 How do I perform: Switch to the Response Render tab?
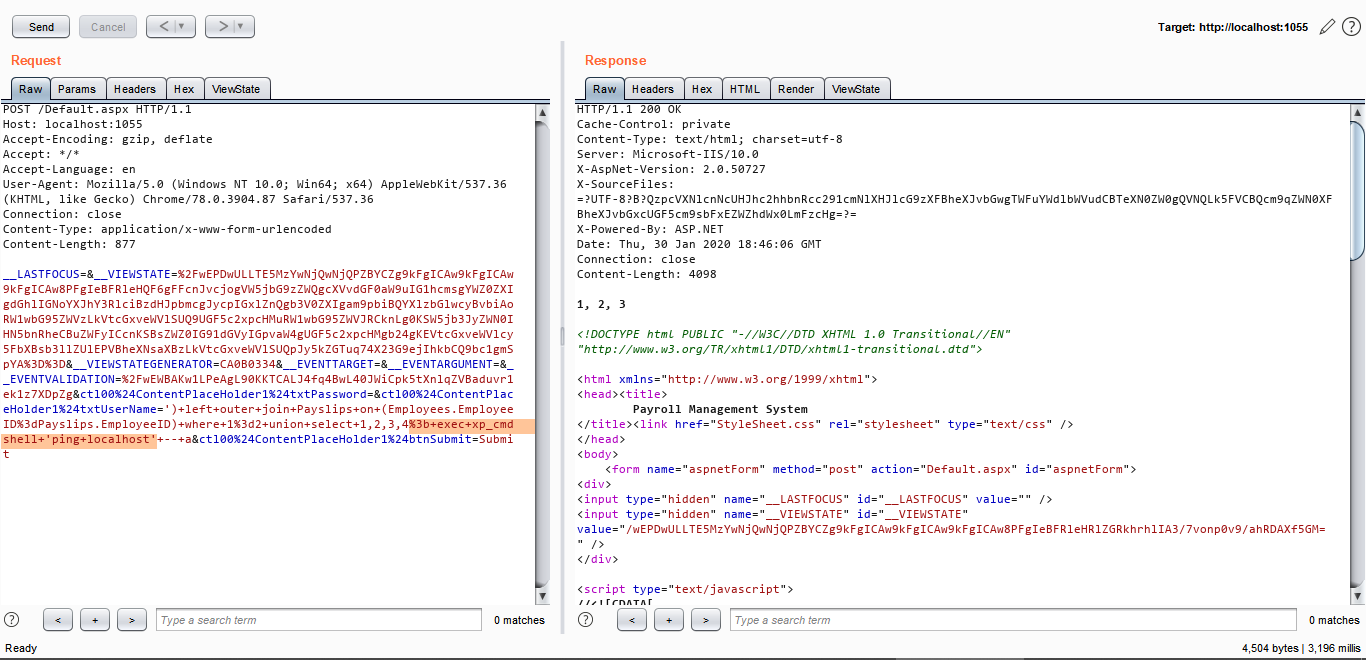(x=796, y=89)
